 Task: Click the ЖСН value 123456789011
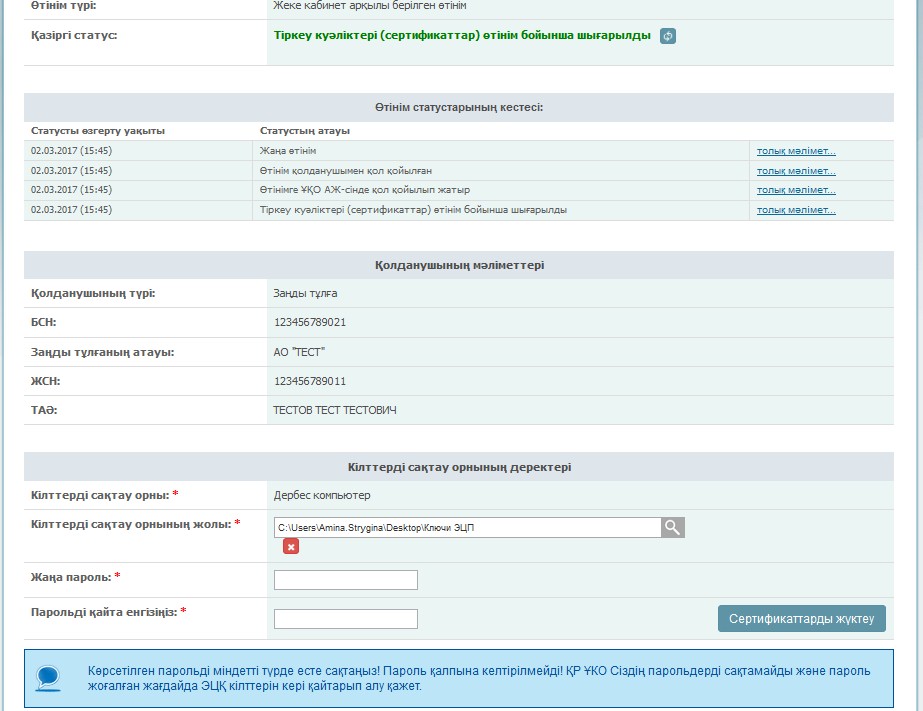tap(310, 381)
